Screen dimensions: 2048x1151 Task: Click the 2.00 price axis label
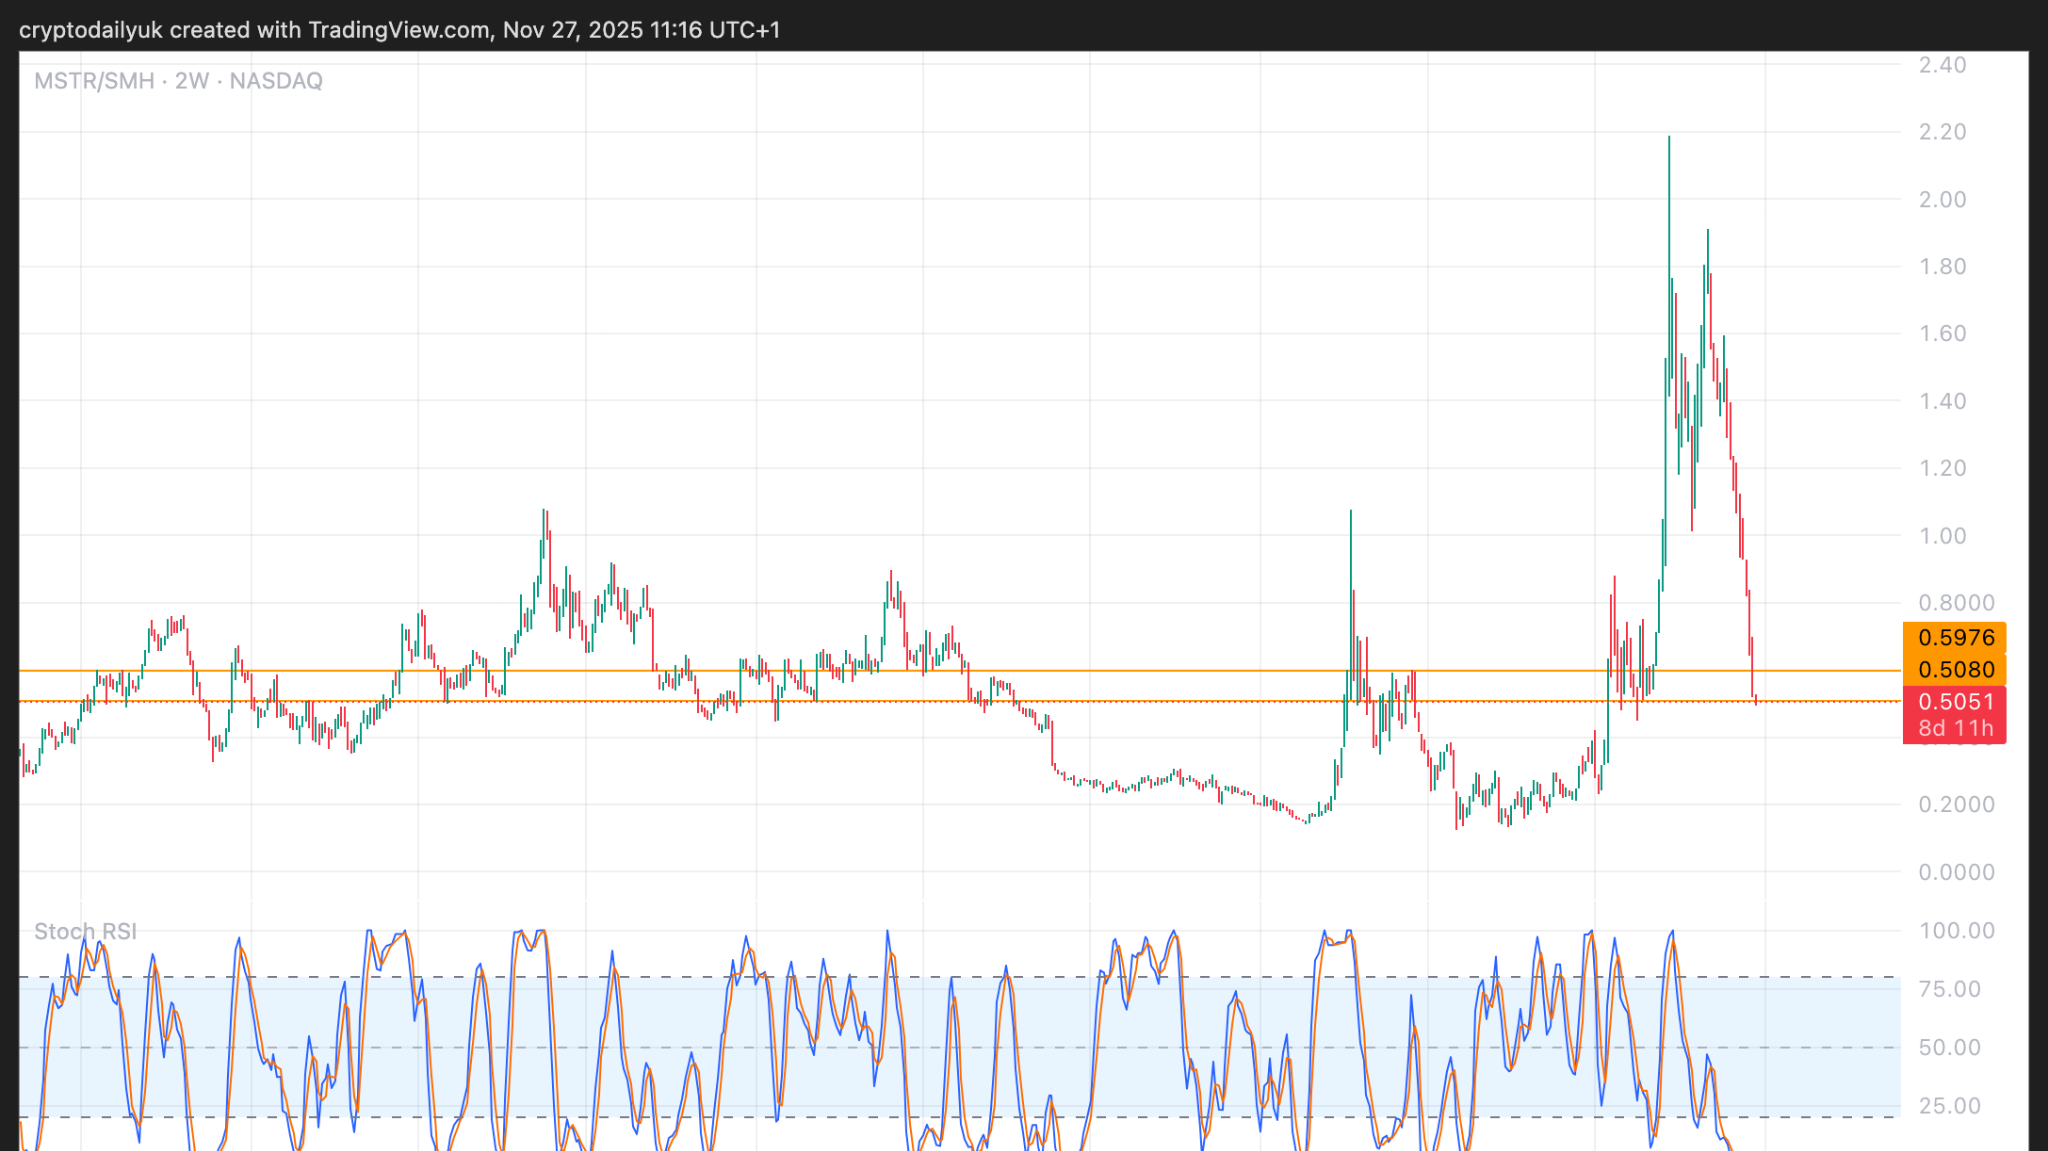point(1941,199)
